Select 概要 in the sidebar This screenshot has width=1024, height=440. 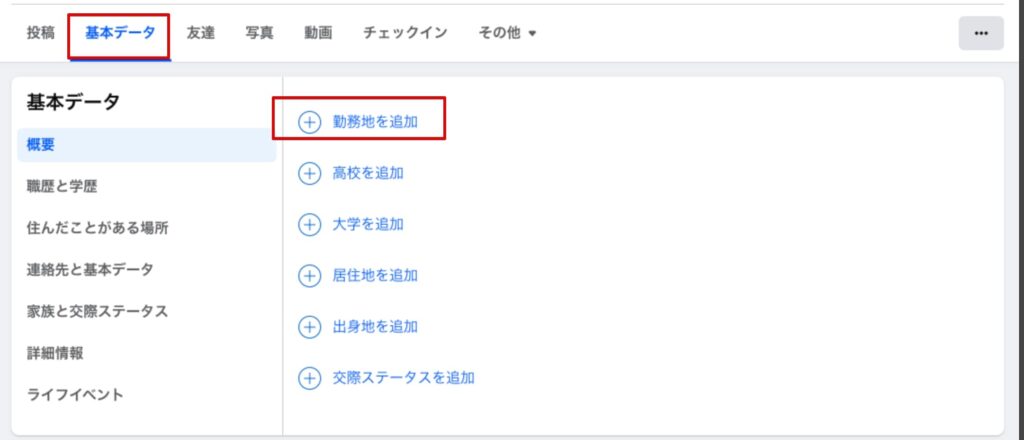click(41, 145)
